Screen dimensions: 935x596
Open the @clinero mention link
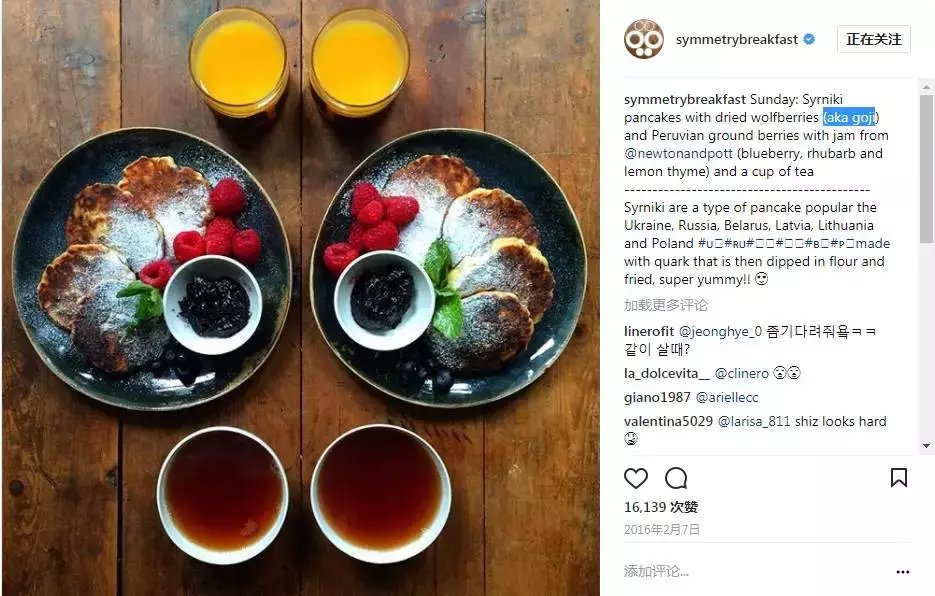coord(742,373)
